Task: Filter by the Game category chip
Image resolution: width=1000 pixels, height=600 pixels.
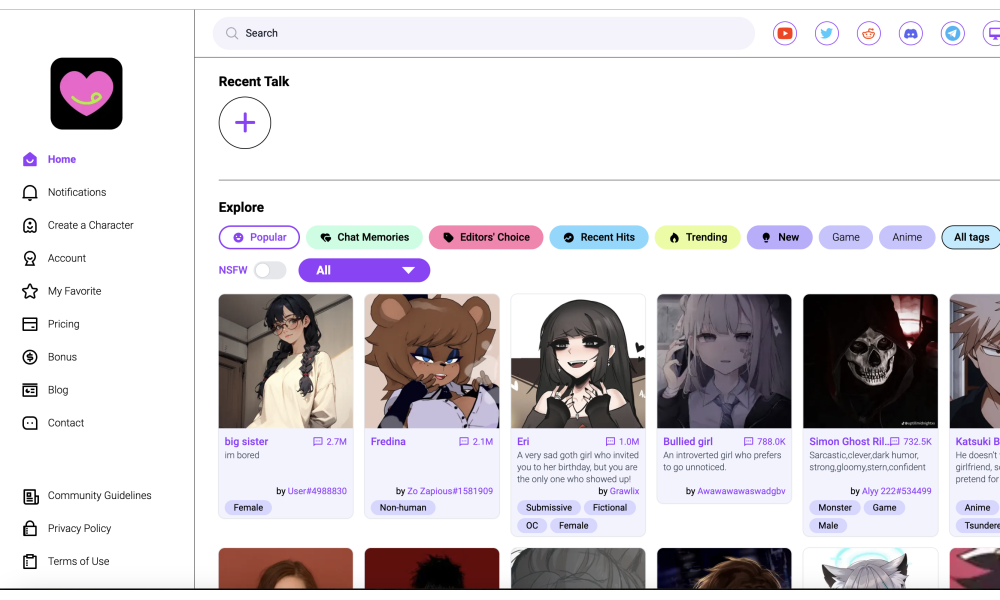Action: pos(846,237)
